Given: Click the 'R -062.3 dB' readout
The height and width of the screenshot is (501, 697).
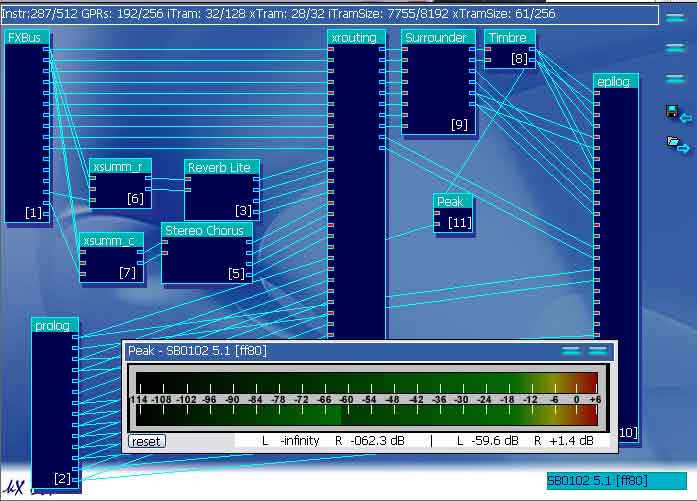Looking at the screenshot, I should point(370,441).
